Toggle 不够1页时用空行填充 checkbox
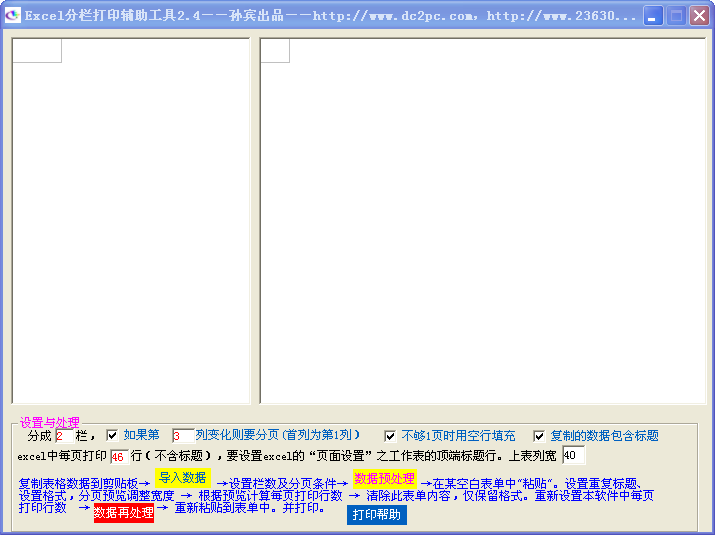Screen dimensions: 715x535 pyautogui.click(x=390, y=436)
